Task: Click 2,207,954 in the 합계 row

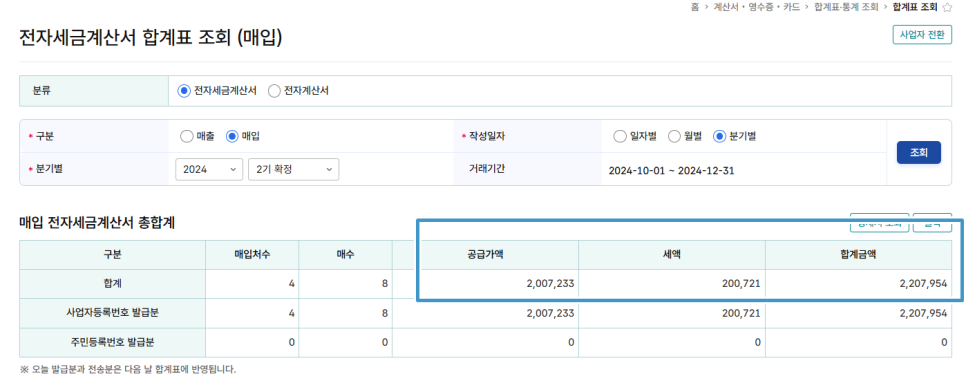Action: pos(923,284)
